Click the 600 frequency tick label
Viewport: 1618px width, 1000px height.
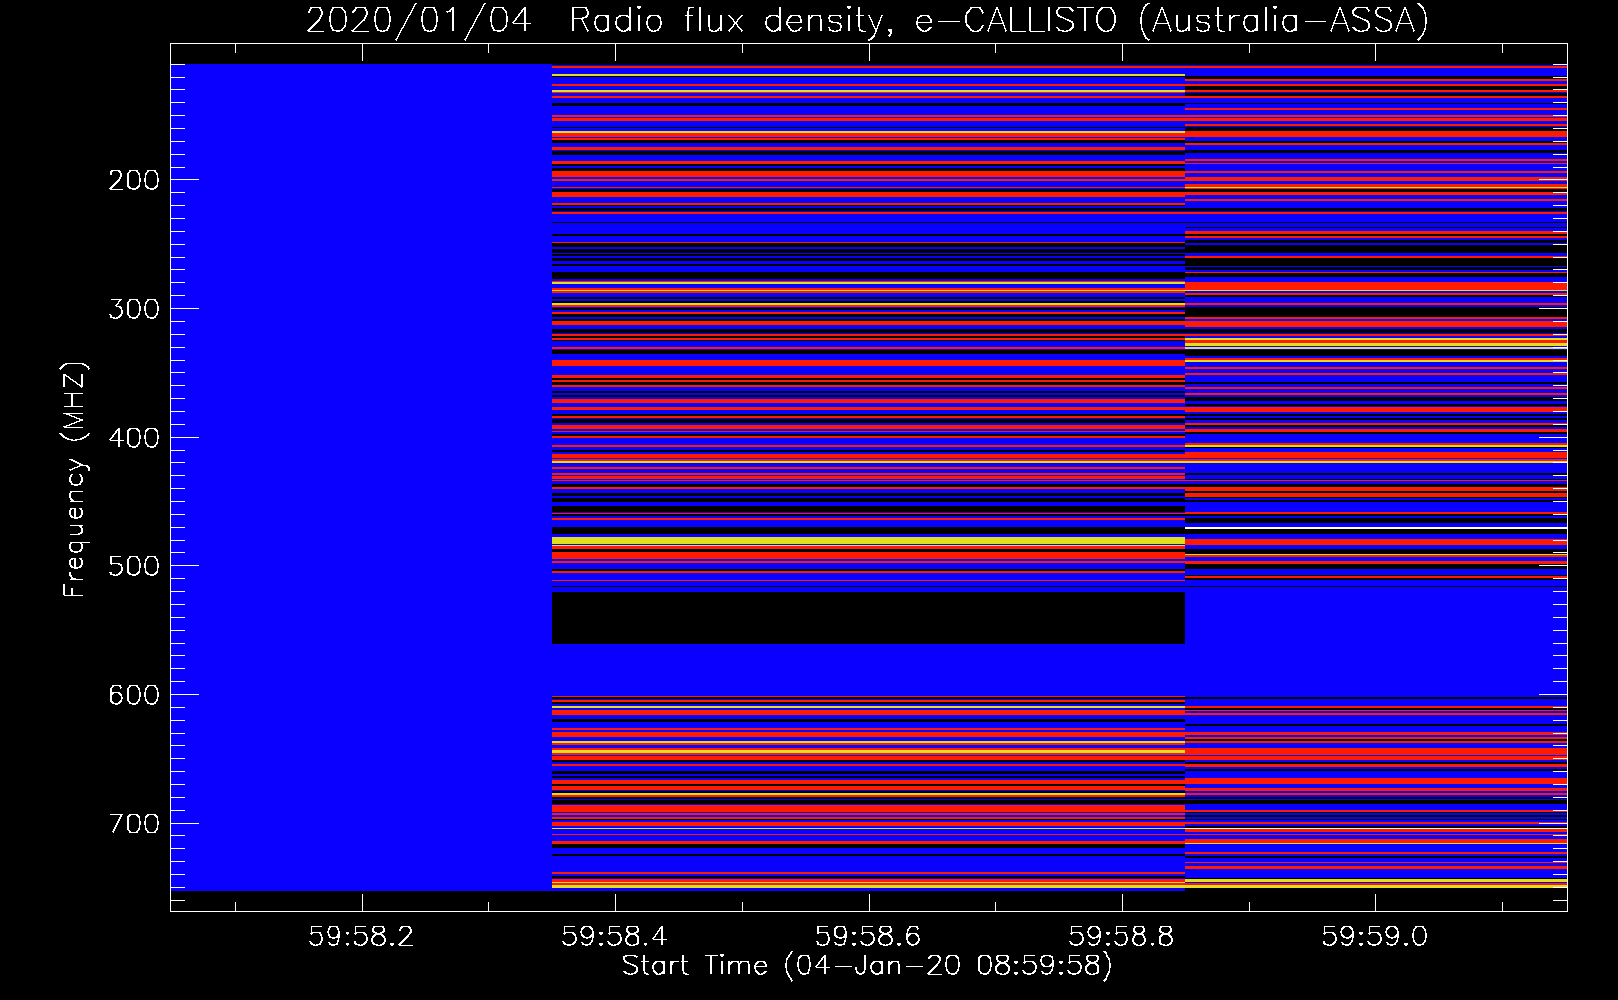134,695
